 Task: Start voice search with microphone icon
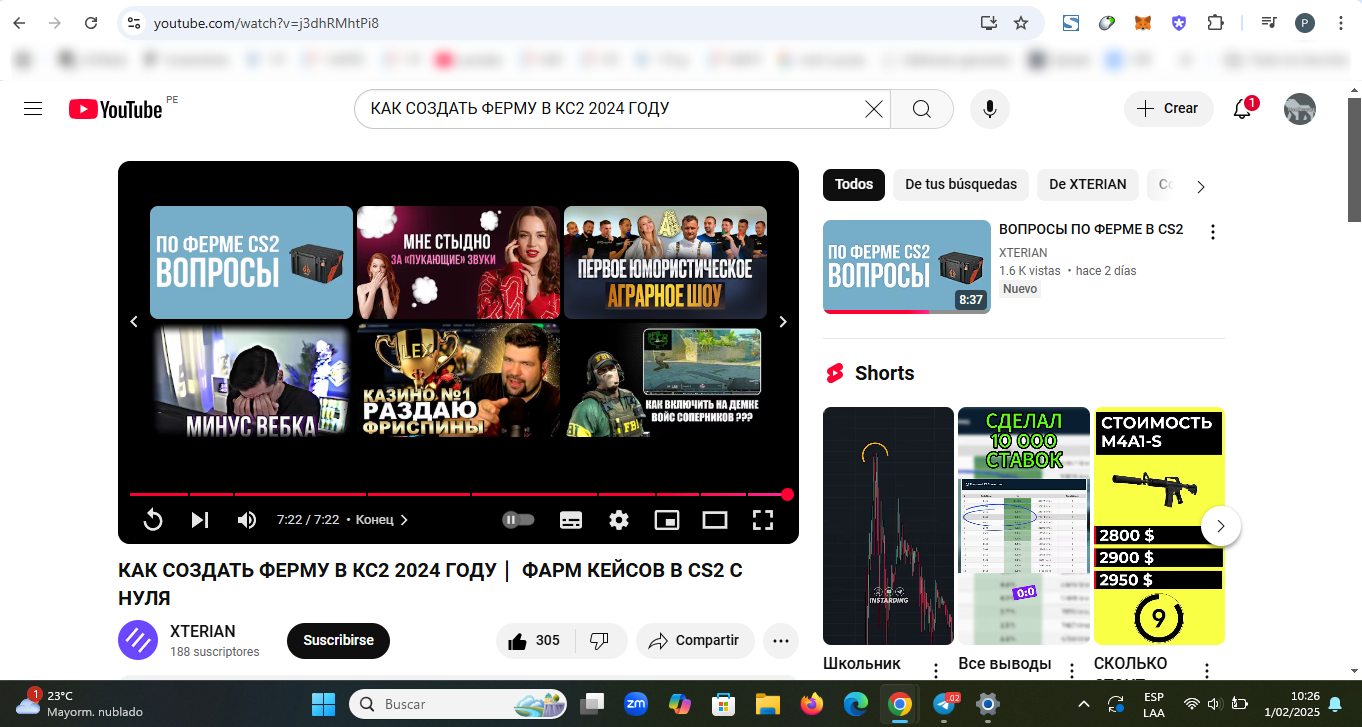[990, 109]
